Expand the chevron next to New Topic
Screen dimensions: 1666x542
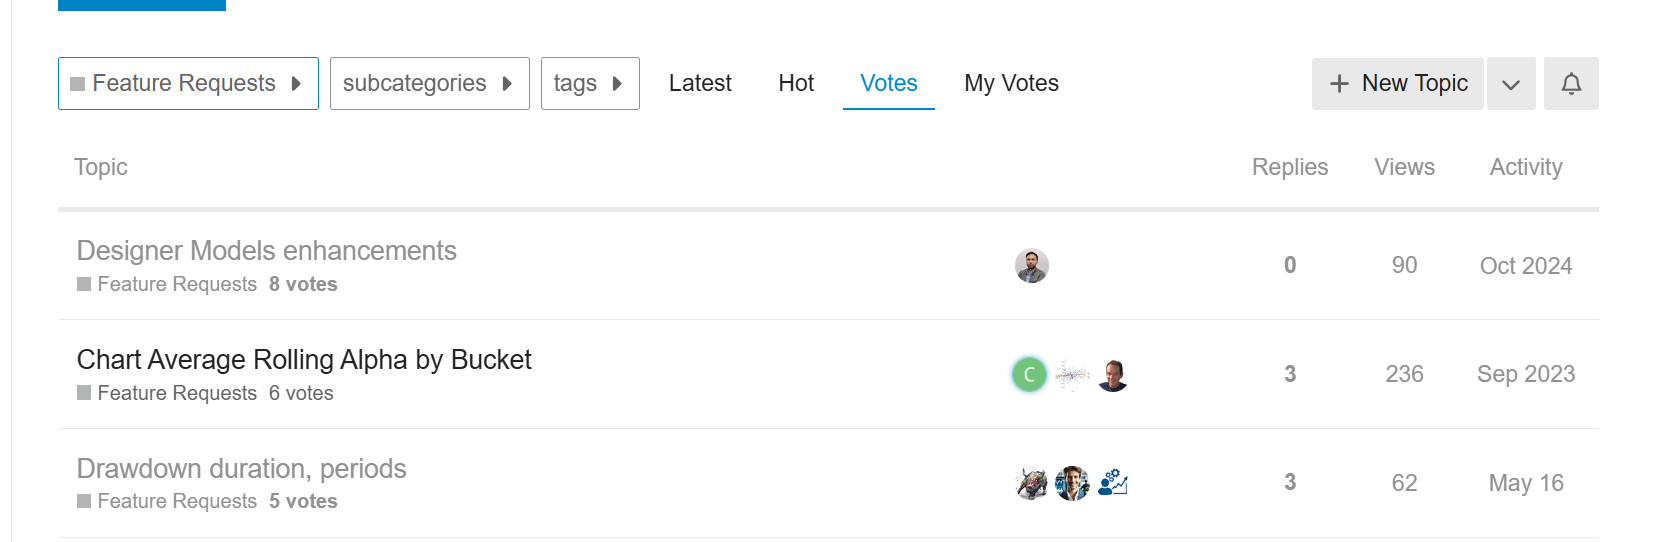[1511, 83]
